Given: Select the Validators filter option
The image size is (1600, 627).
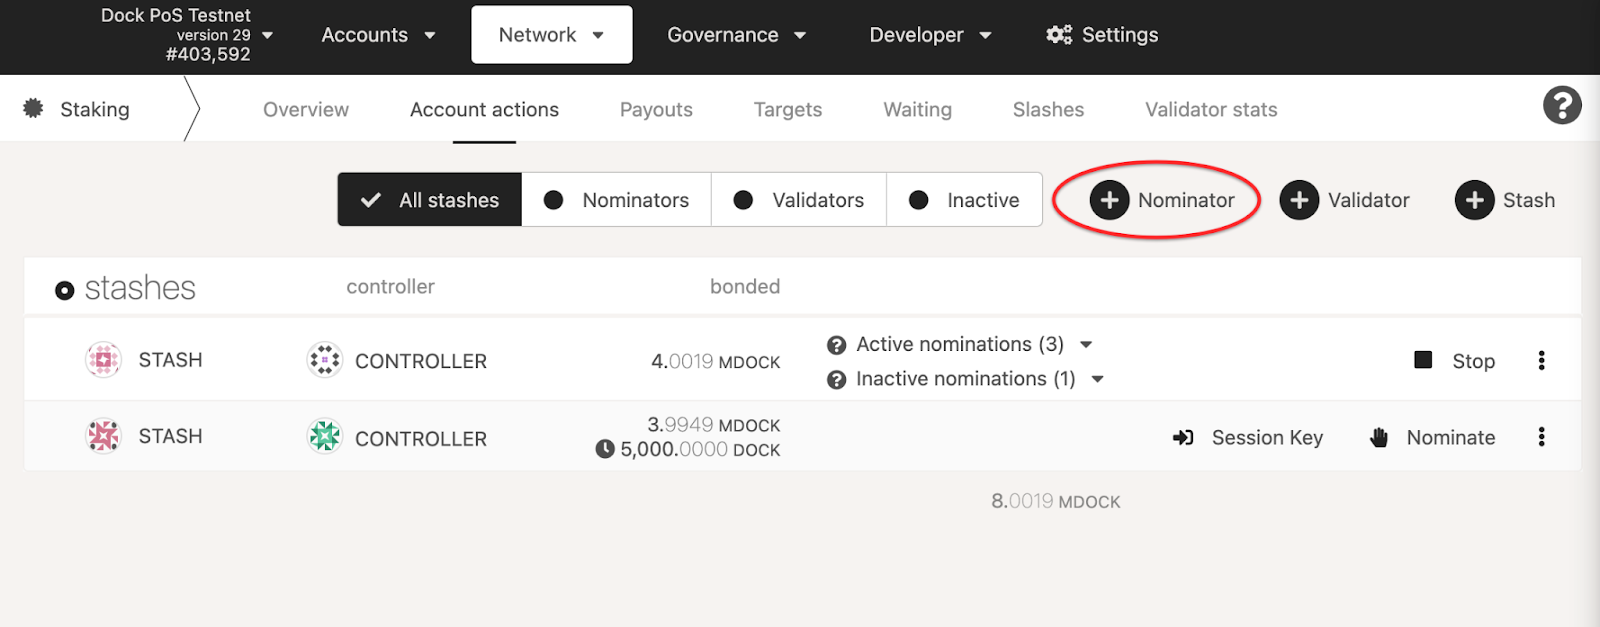Looking at the screenshot, I should 799,200.
